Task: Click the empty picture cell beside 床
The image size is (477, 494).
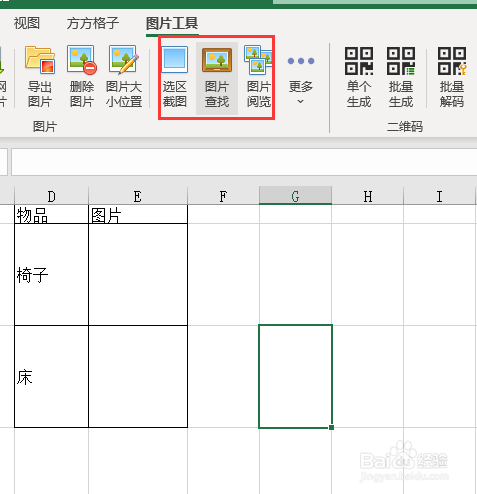Action: click(x=138, y=377)
